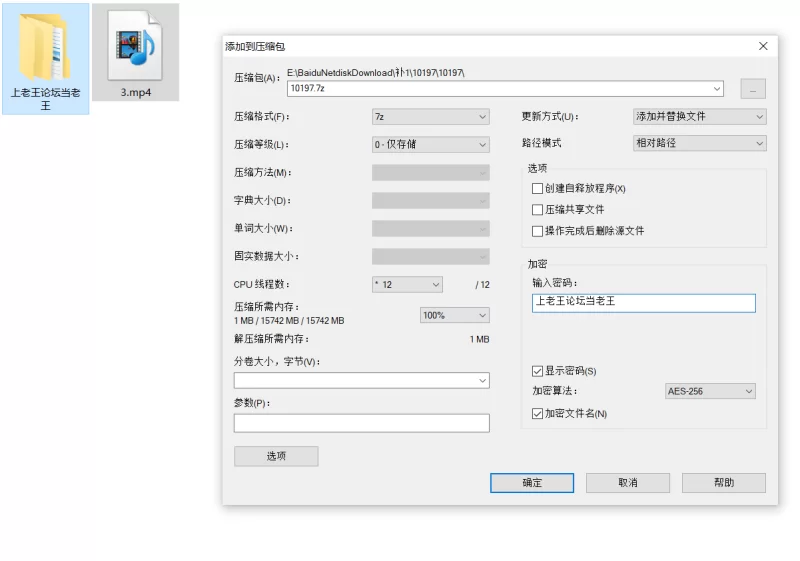
Task: Toggle 加密文件名 checkbox
Action: (x=538, y=413)
